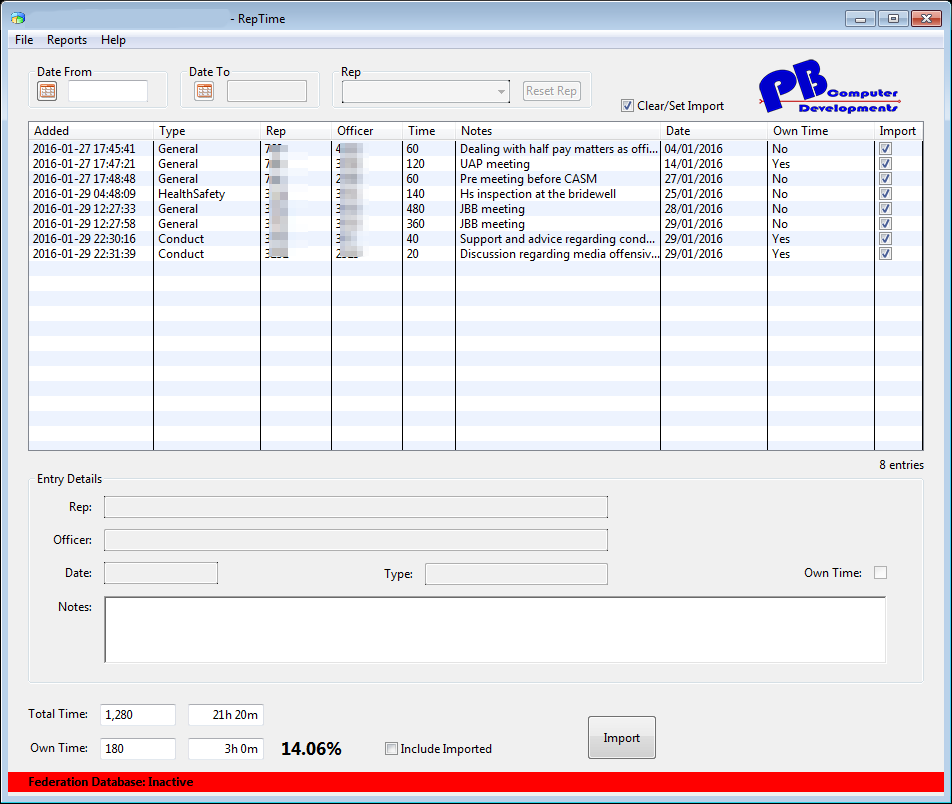Click the RepTime app icon in title bar
Viewport: 952px width, 804px height.
coord(18,18)
